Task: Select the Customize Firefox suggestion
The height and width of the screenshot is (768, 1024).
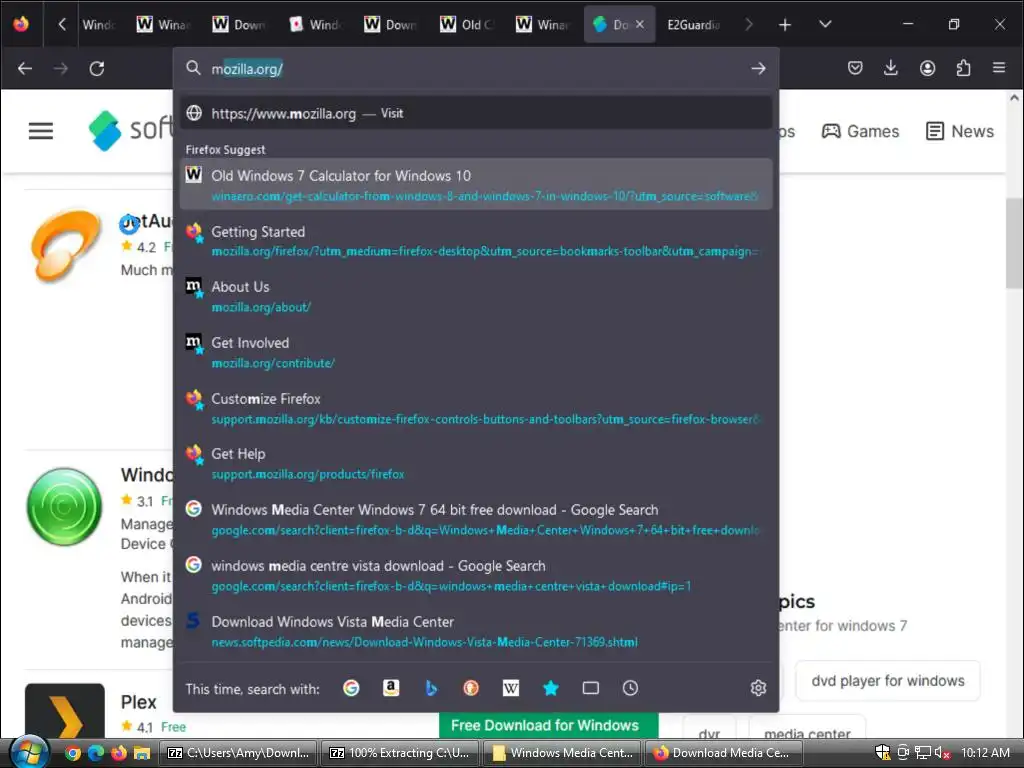Action: 476,408
